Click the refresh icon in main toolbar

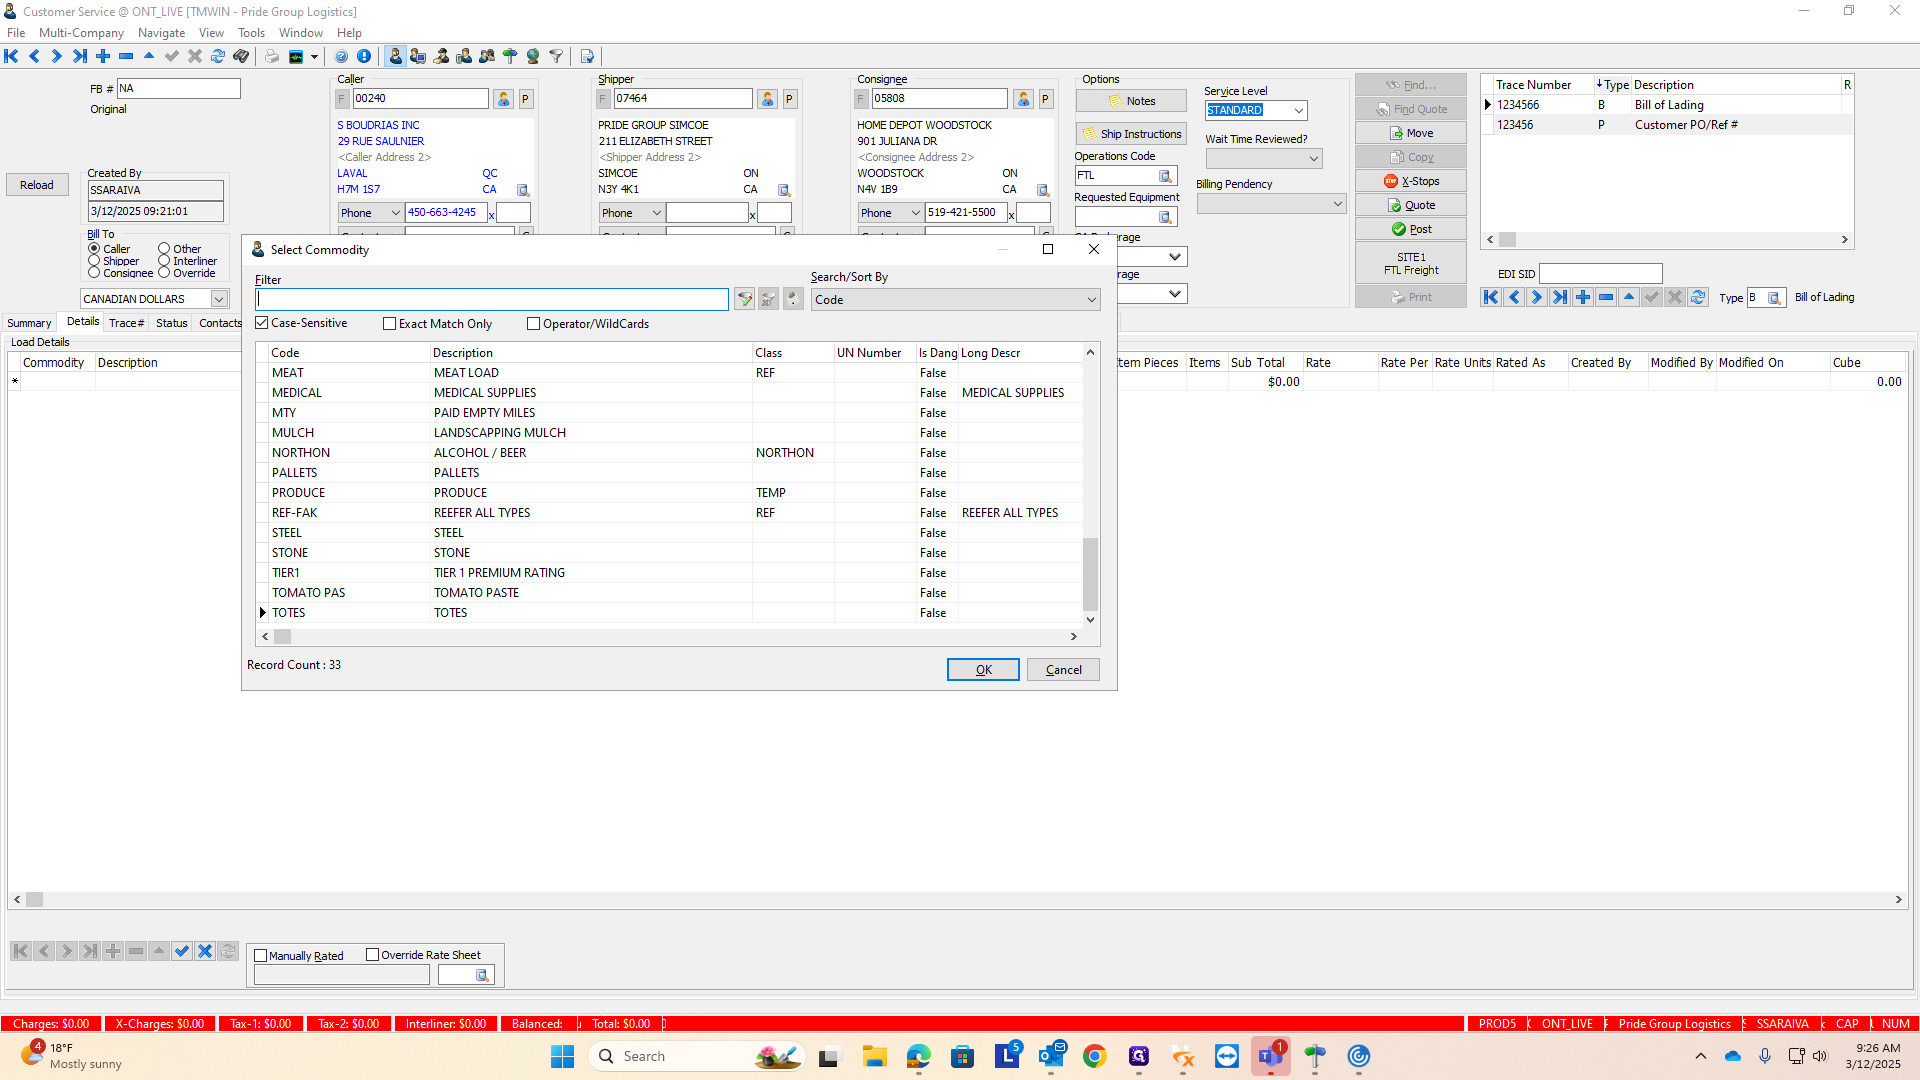tap(218, 57)
